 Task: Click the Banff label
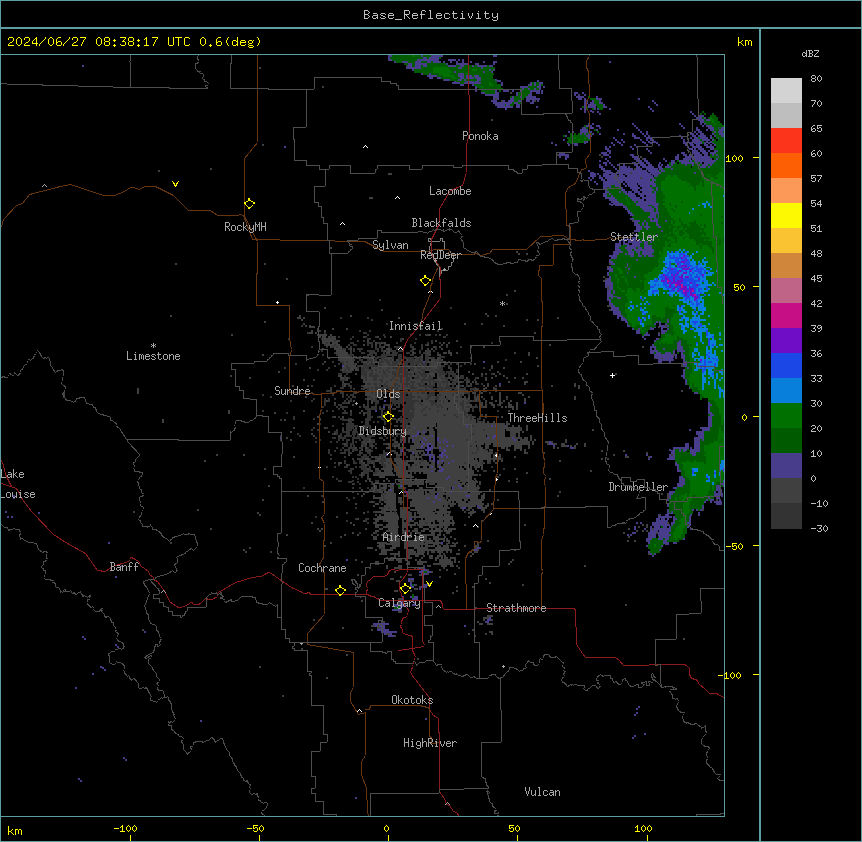coord(124,567)
